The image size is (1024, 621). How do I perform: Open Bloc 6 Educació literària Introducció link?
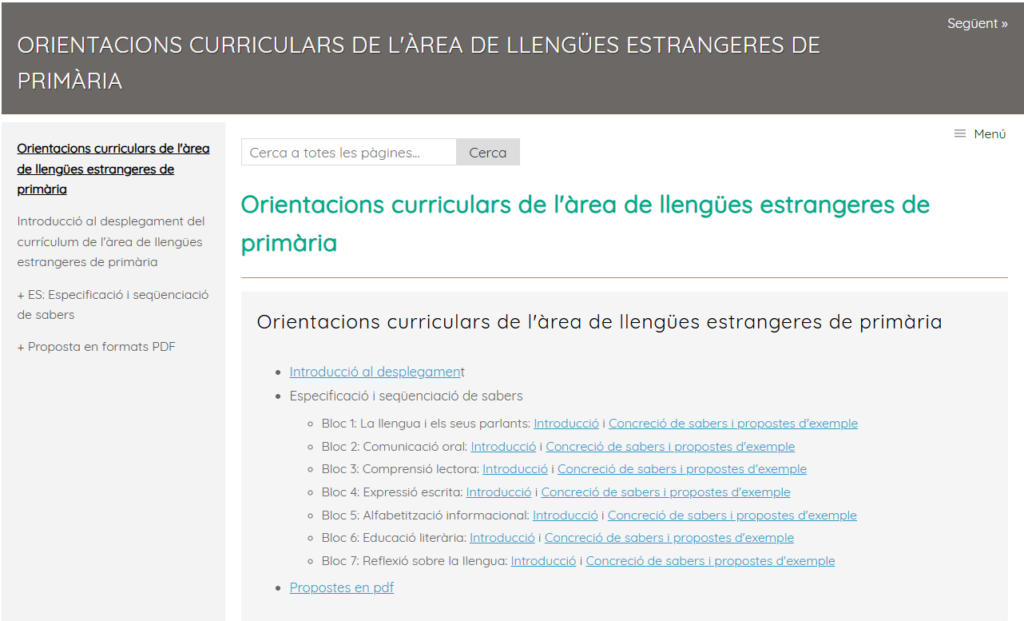502,538
